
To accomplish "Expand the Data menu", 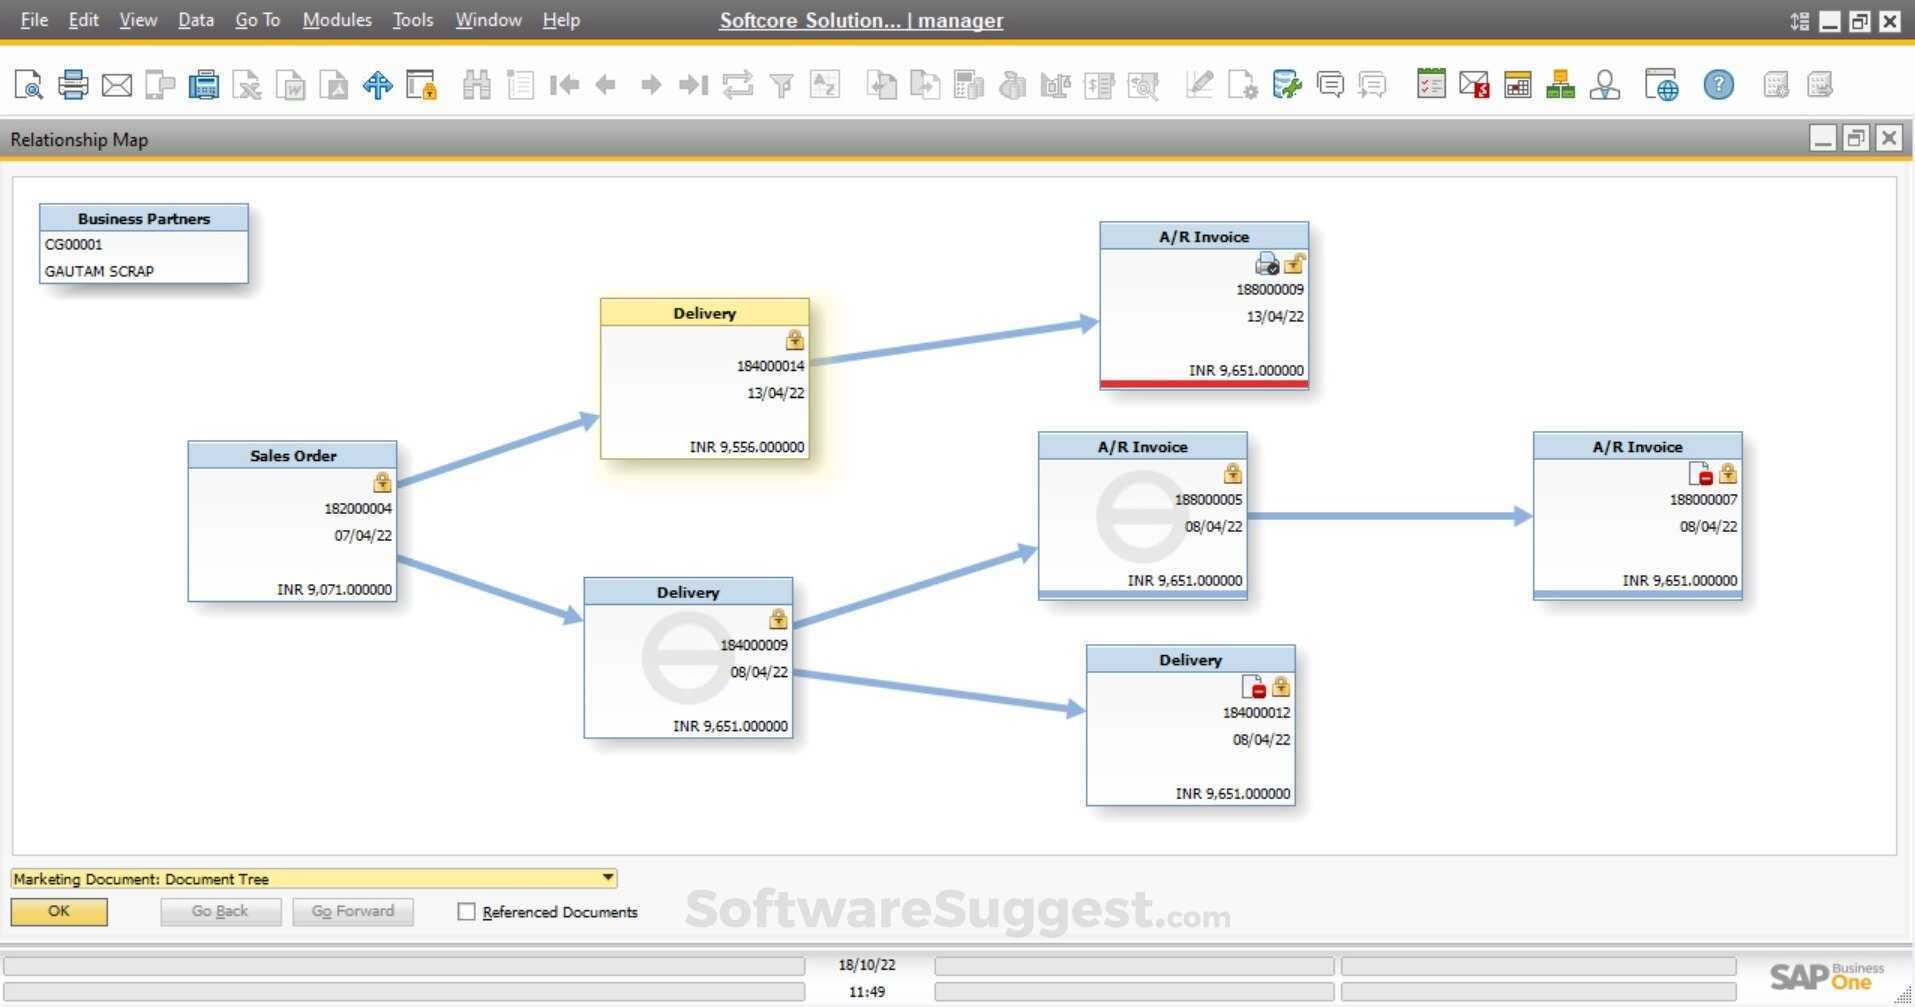I will (195, 19).
